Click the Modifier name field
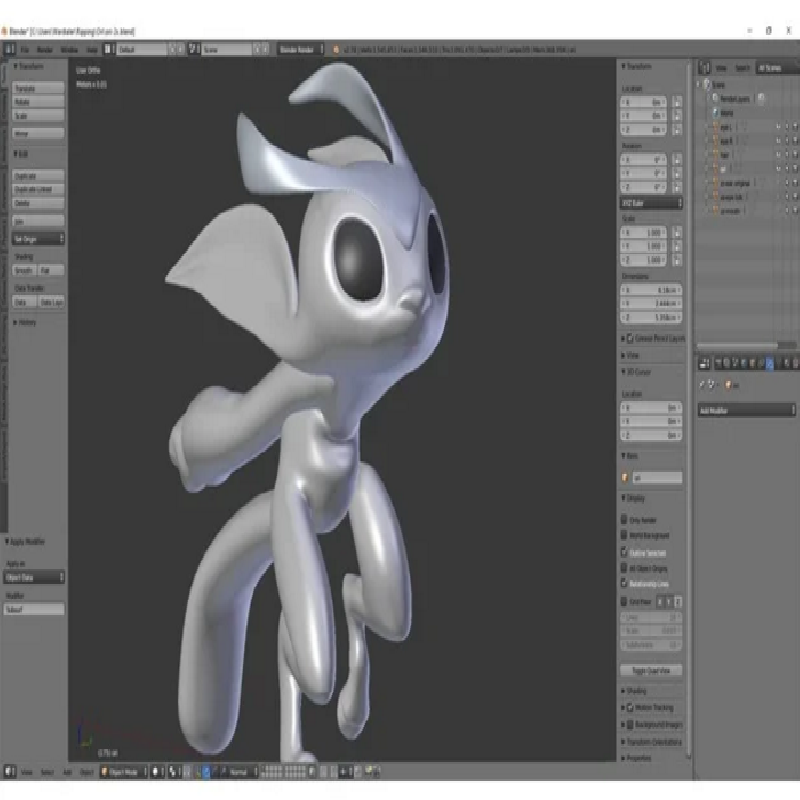 click(34, 609)
